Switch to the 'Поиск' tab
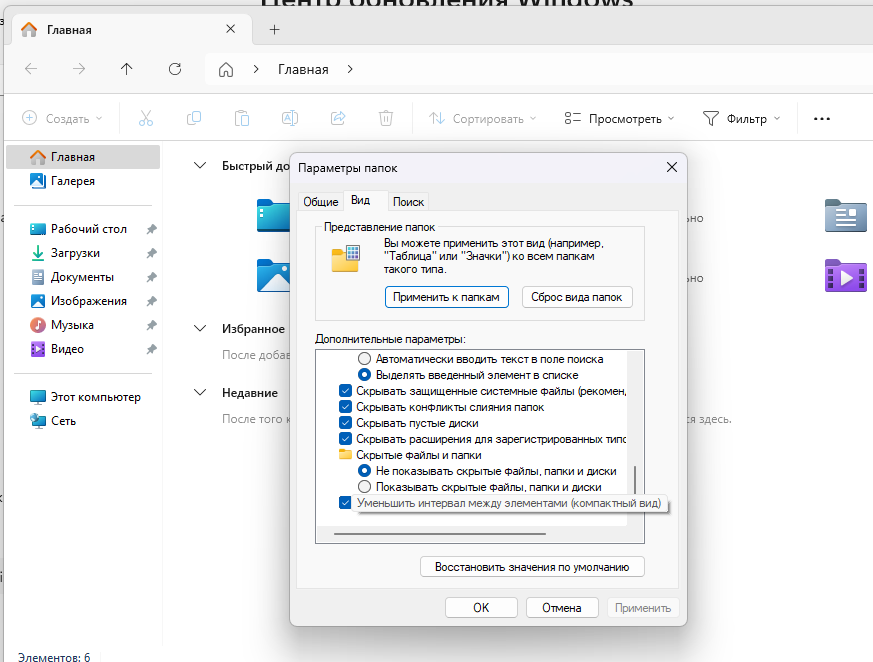Screen dimensions: 873x662 [408, 201]
